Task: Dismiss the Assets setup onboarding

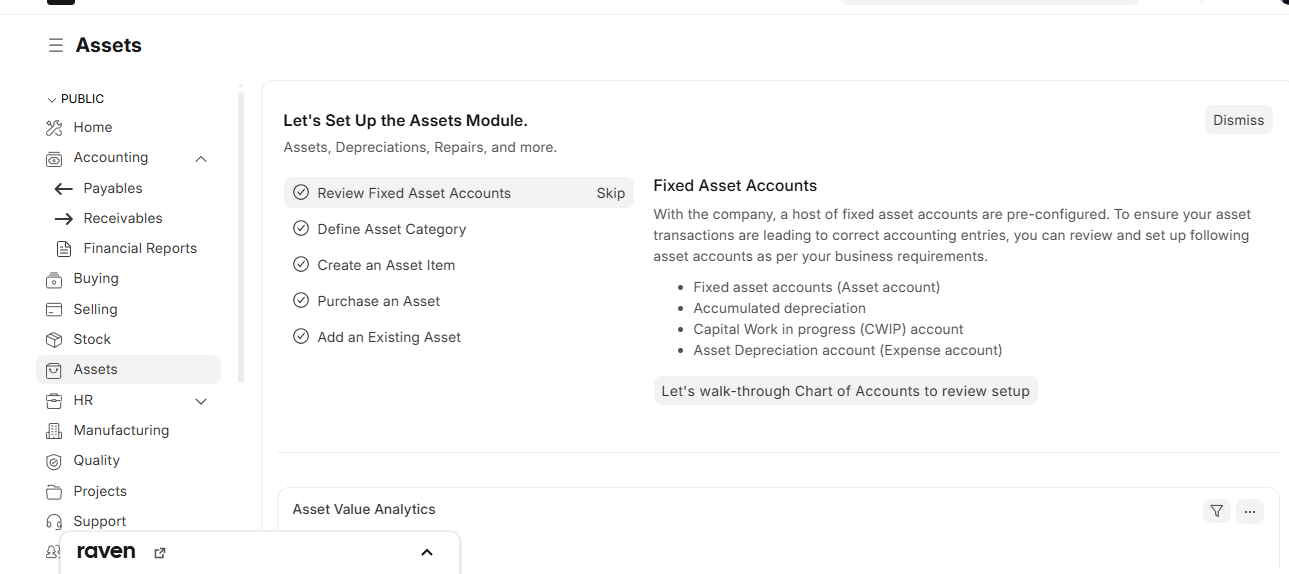Action: pos(1238,120)
